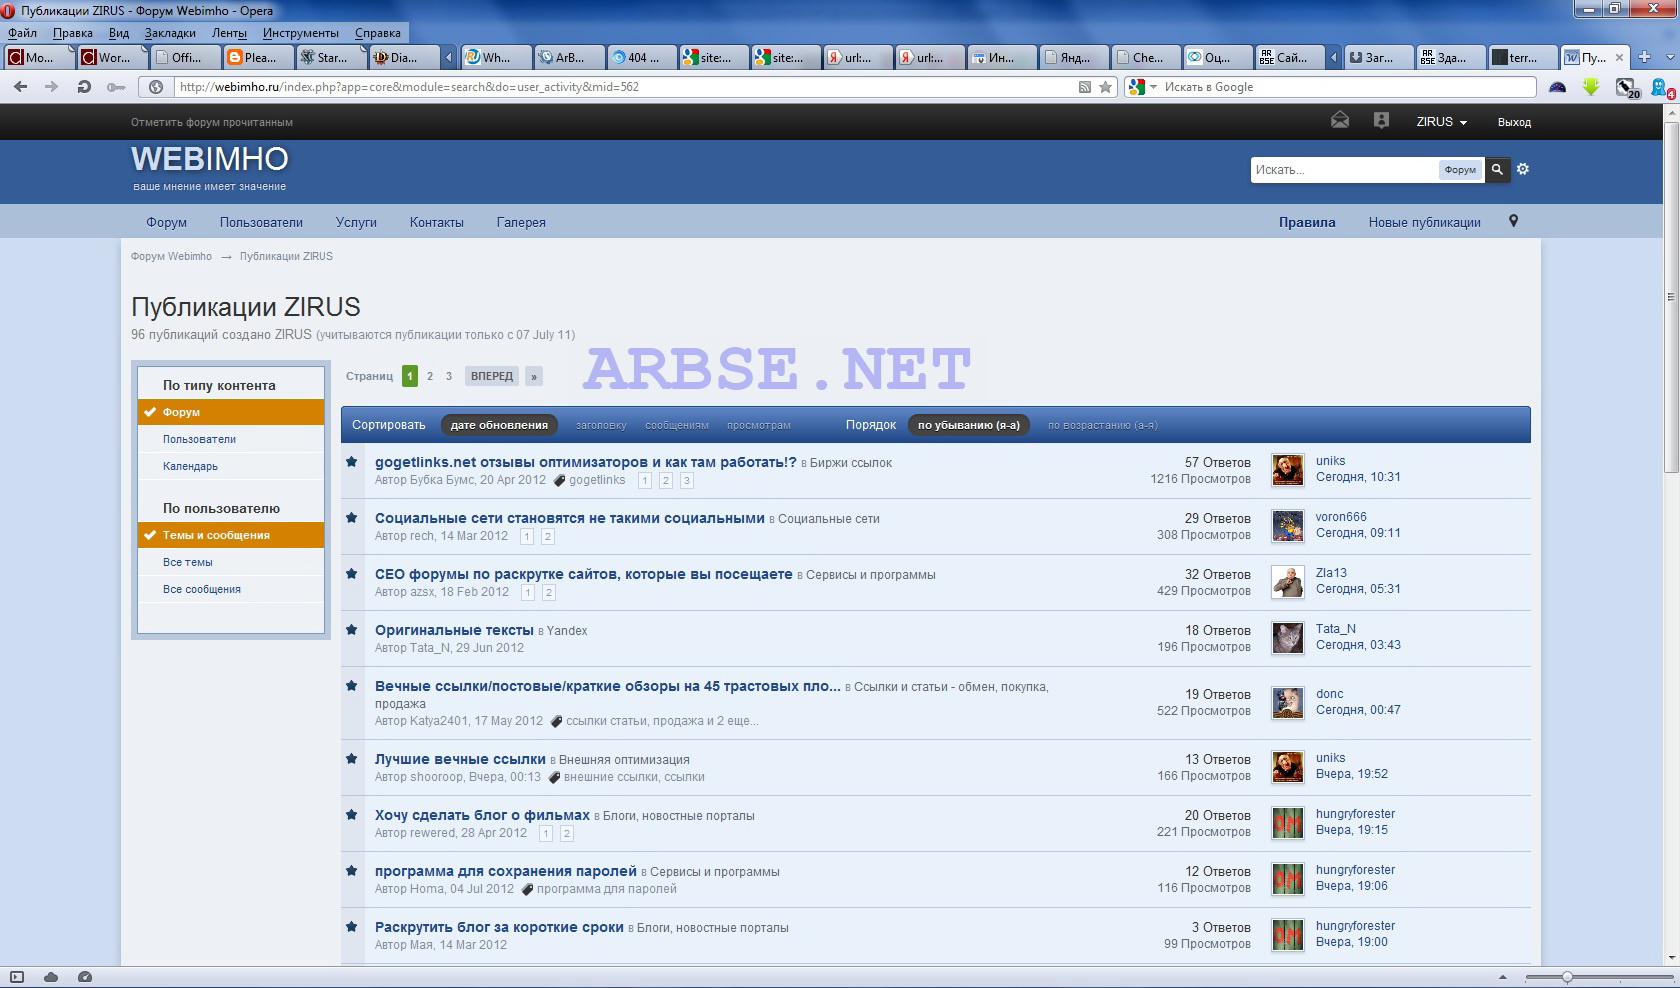Image resolution: width=1680 pixels, height=988 pixels.
Task: Select the Все сообщения filter
Action: pos(231,589)
